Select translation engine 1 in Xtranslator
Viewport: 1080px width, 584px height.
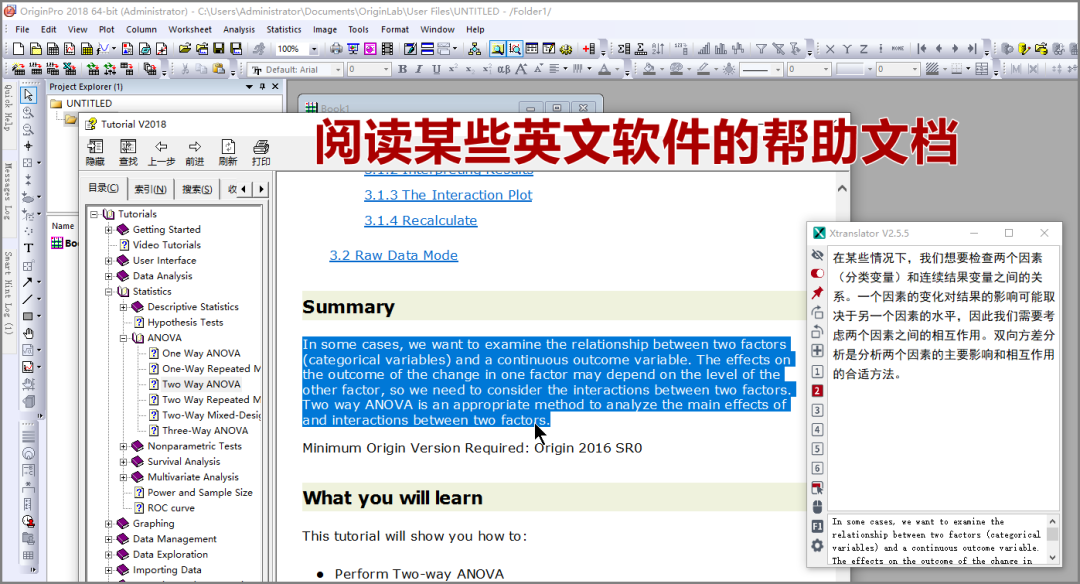point(818,371)
